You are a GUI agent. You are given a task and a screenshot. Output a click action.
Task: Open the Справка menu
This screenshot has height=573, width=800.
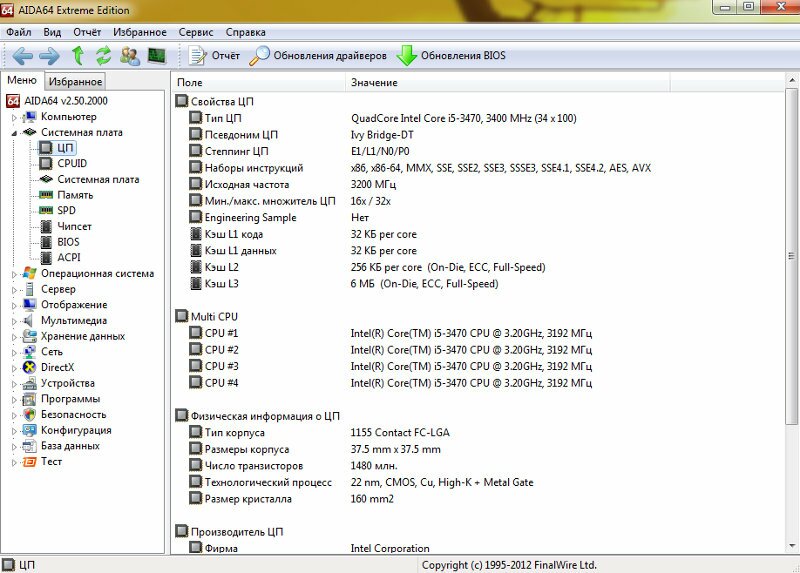(245, 32)
